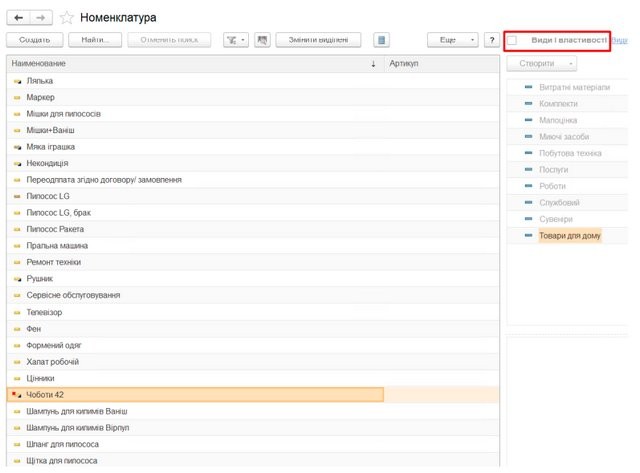
Task: Open the Створити dropdown in right panel
Action: click(542, 64)
